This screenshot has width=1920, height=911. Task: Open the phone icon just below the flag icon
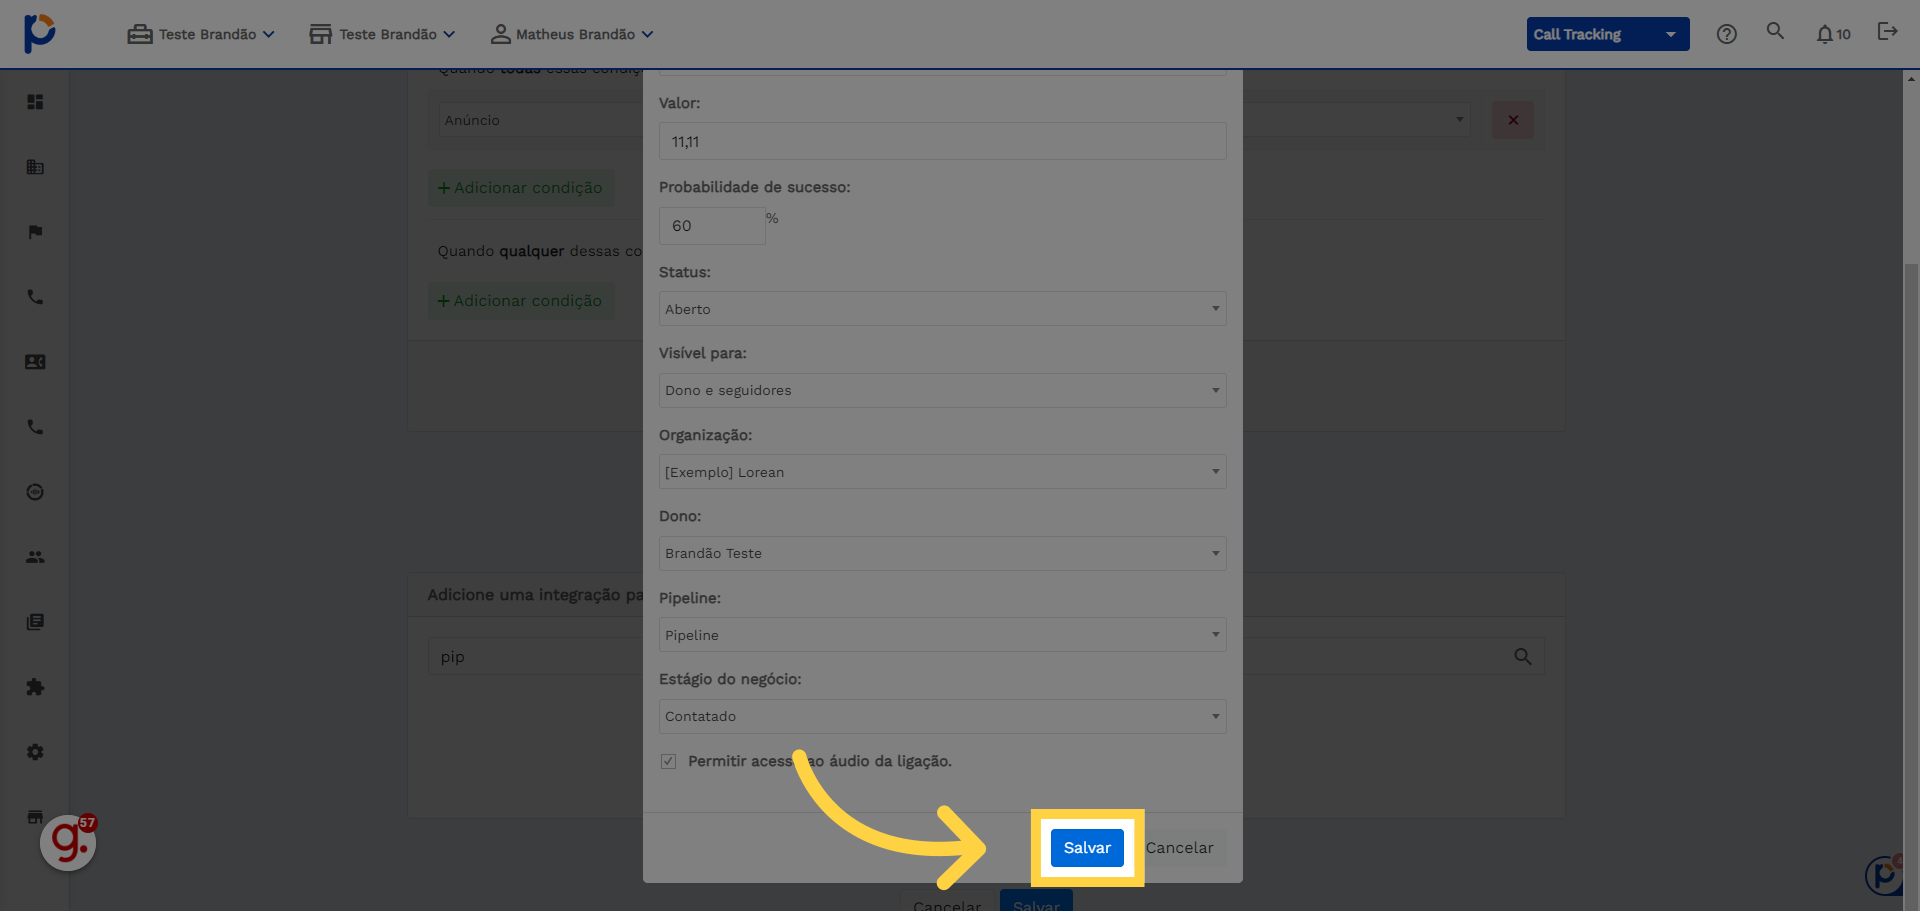[x=35, y=297]
